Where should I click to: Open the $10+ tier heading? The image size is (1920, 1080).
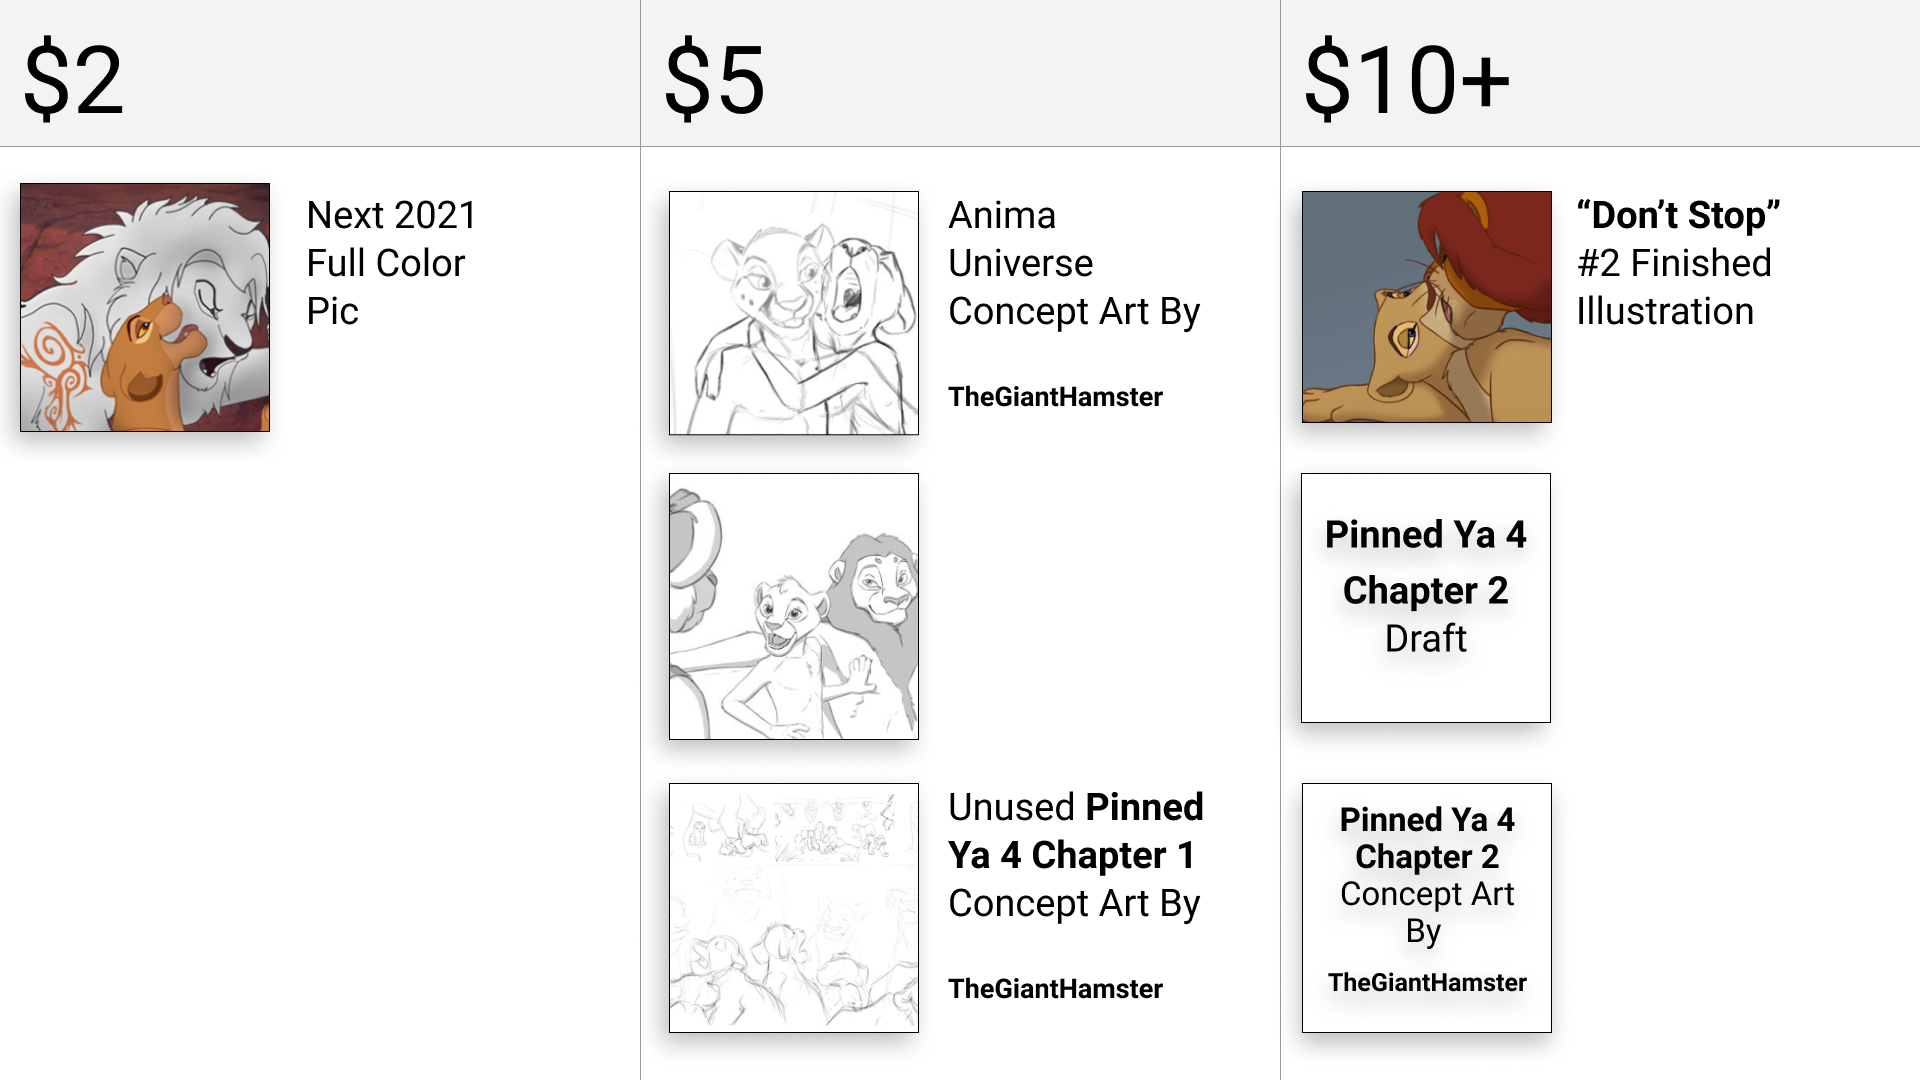point(1407,80)
